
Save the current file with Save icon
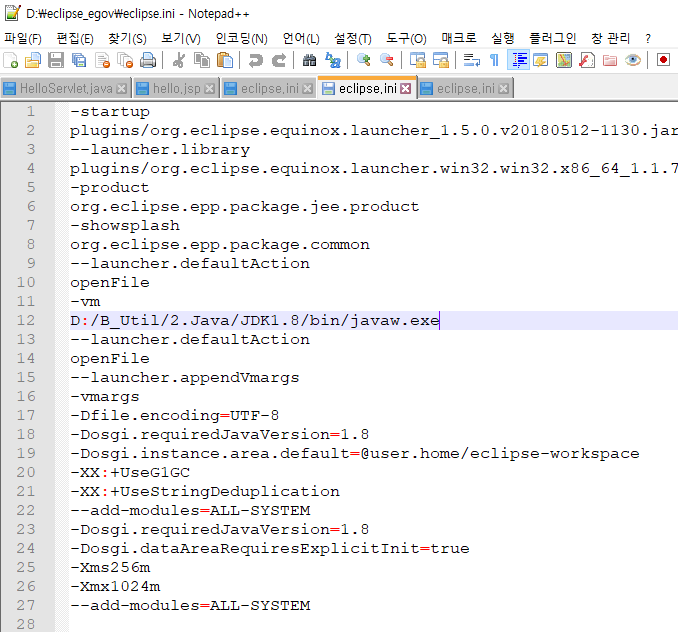click(56, 60)
